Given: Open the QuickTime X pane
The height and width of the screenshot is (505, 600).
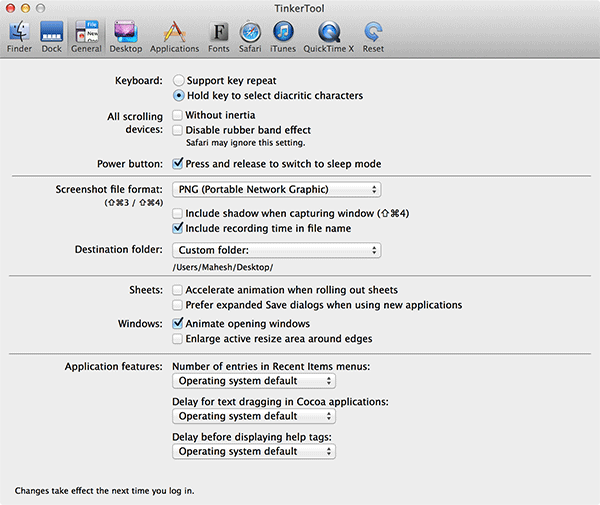Looking at the screenshot, I should coord(327,35).
